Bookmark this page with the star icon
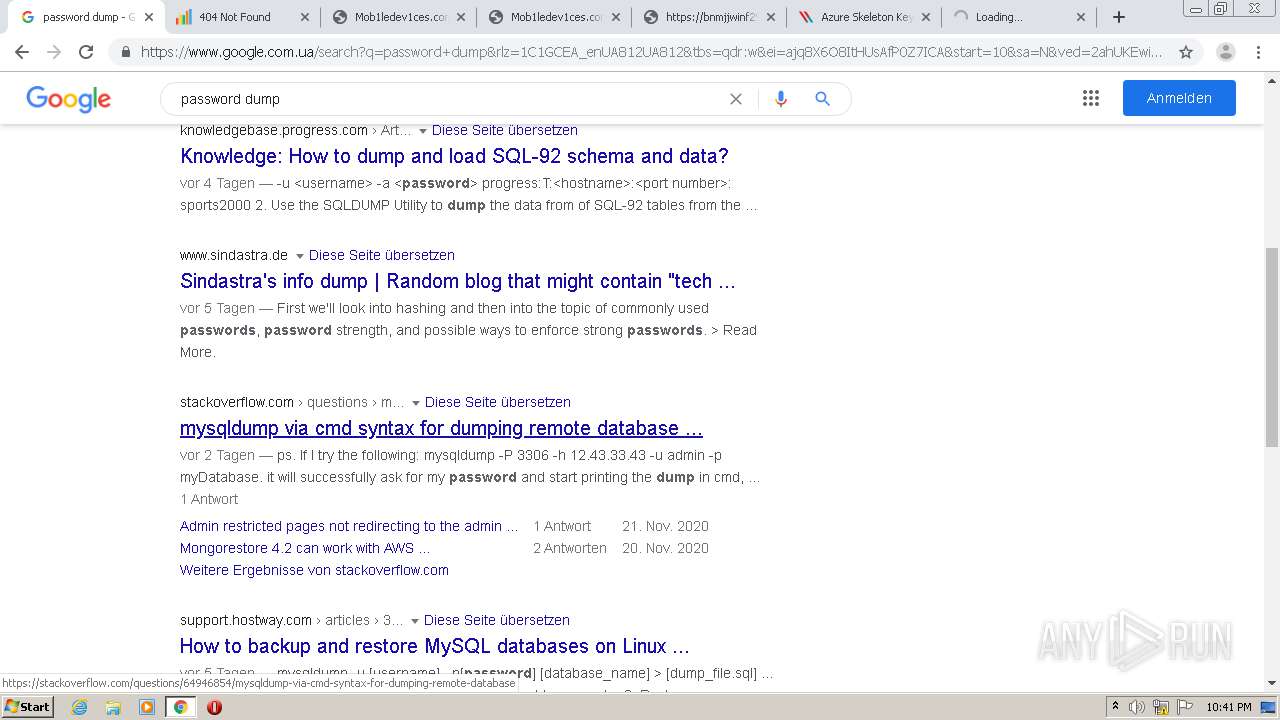Screen dimensions: 1280x720 (x=1186, y=52)
